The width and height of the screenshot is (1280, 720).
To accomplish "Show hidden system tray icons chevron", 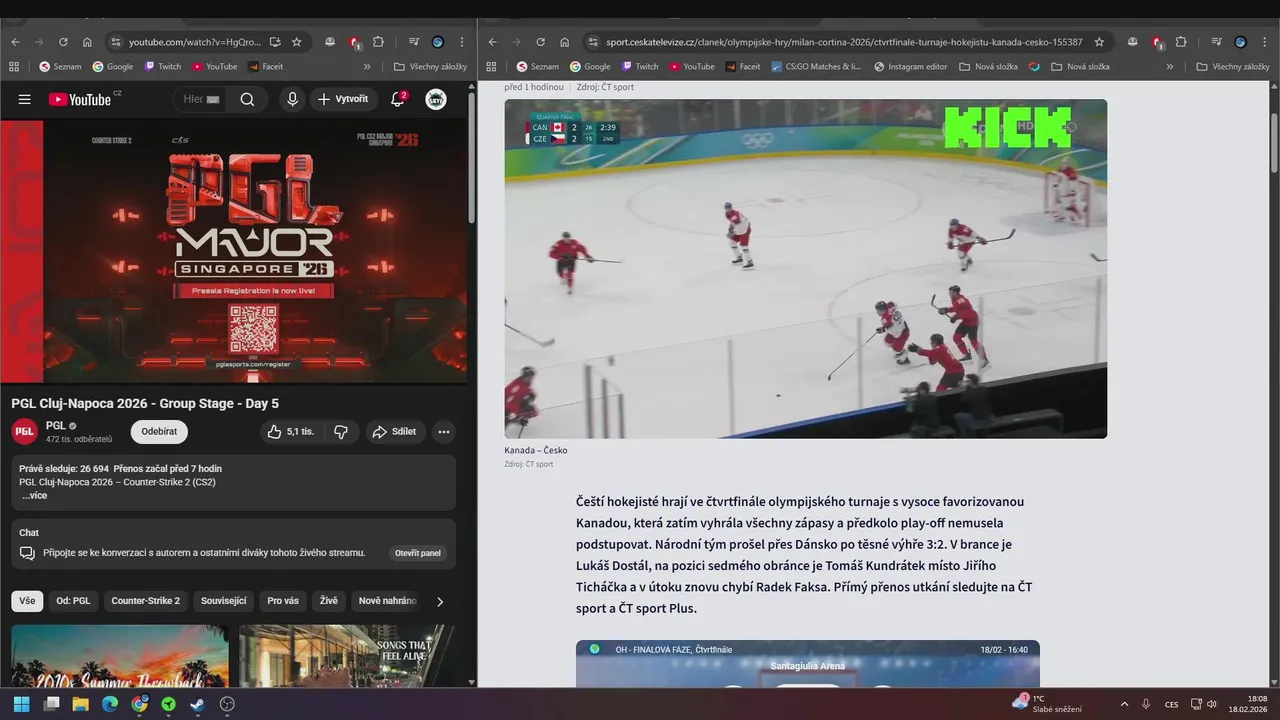I will click(x=1124, y=704).
